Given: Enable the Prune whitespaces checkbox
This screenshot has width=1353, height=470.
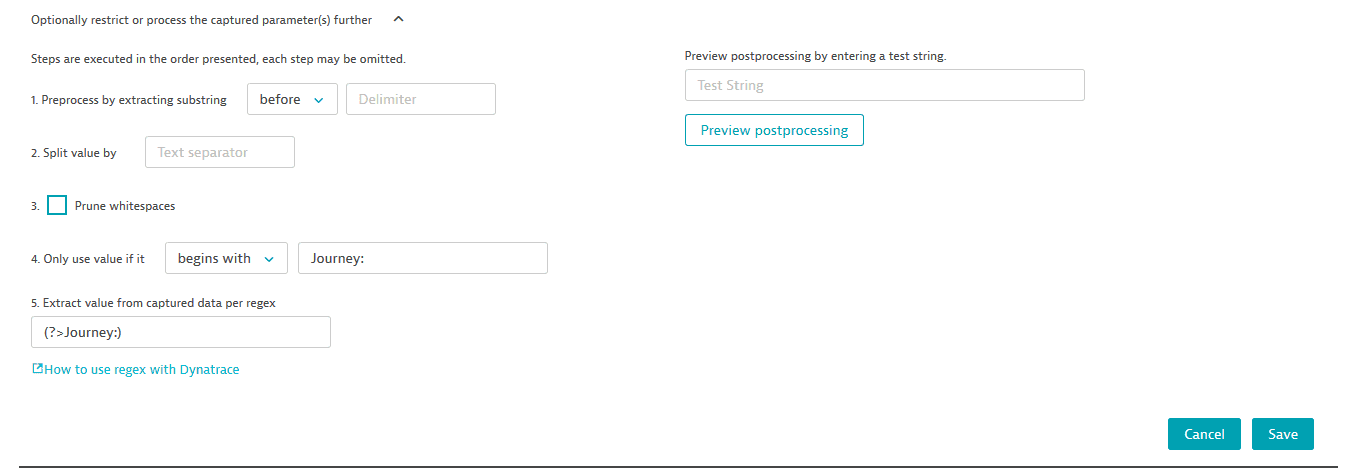Looking at the screenshot, I should coord(57,206).
